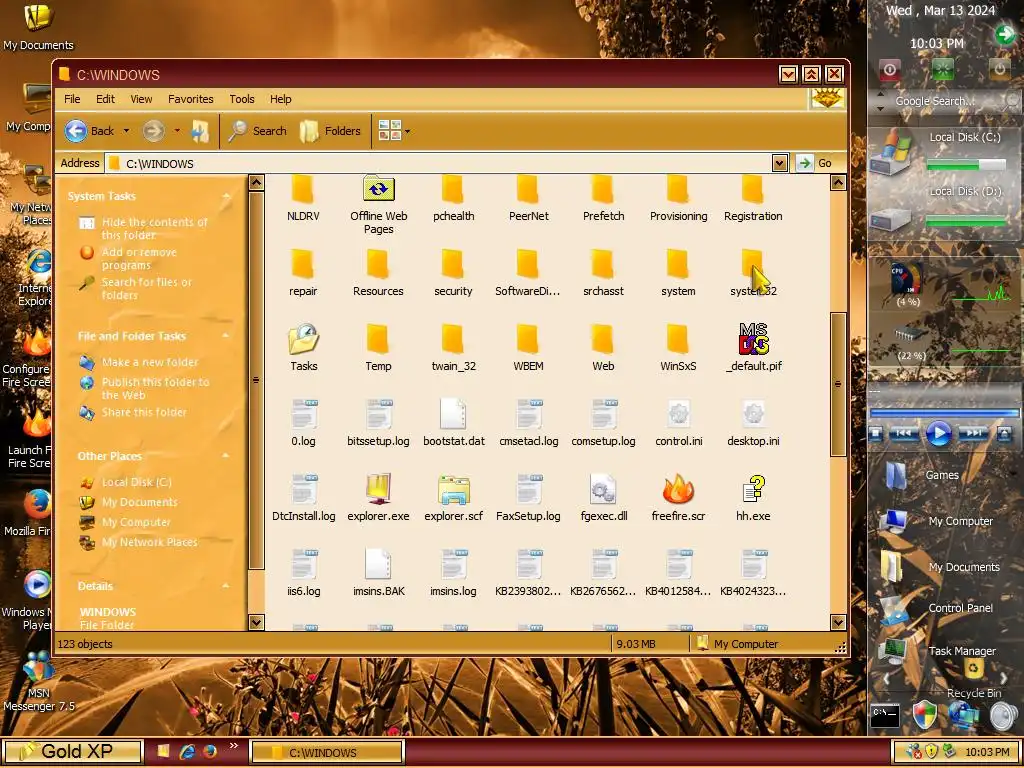This screenshot has width=1024, height=768.
Task: Click Hide the contents of this folder
Action: coord(154,229)
